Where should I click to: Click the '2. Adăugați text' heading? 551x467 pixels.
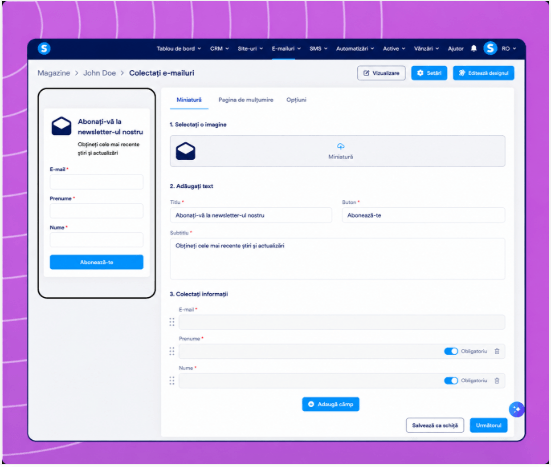coord(192,186)
